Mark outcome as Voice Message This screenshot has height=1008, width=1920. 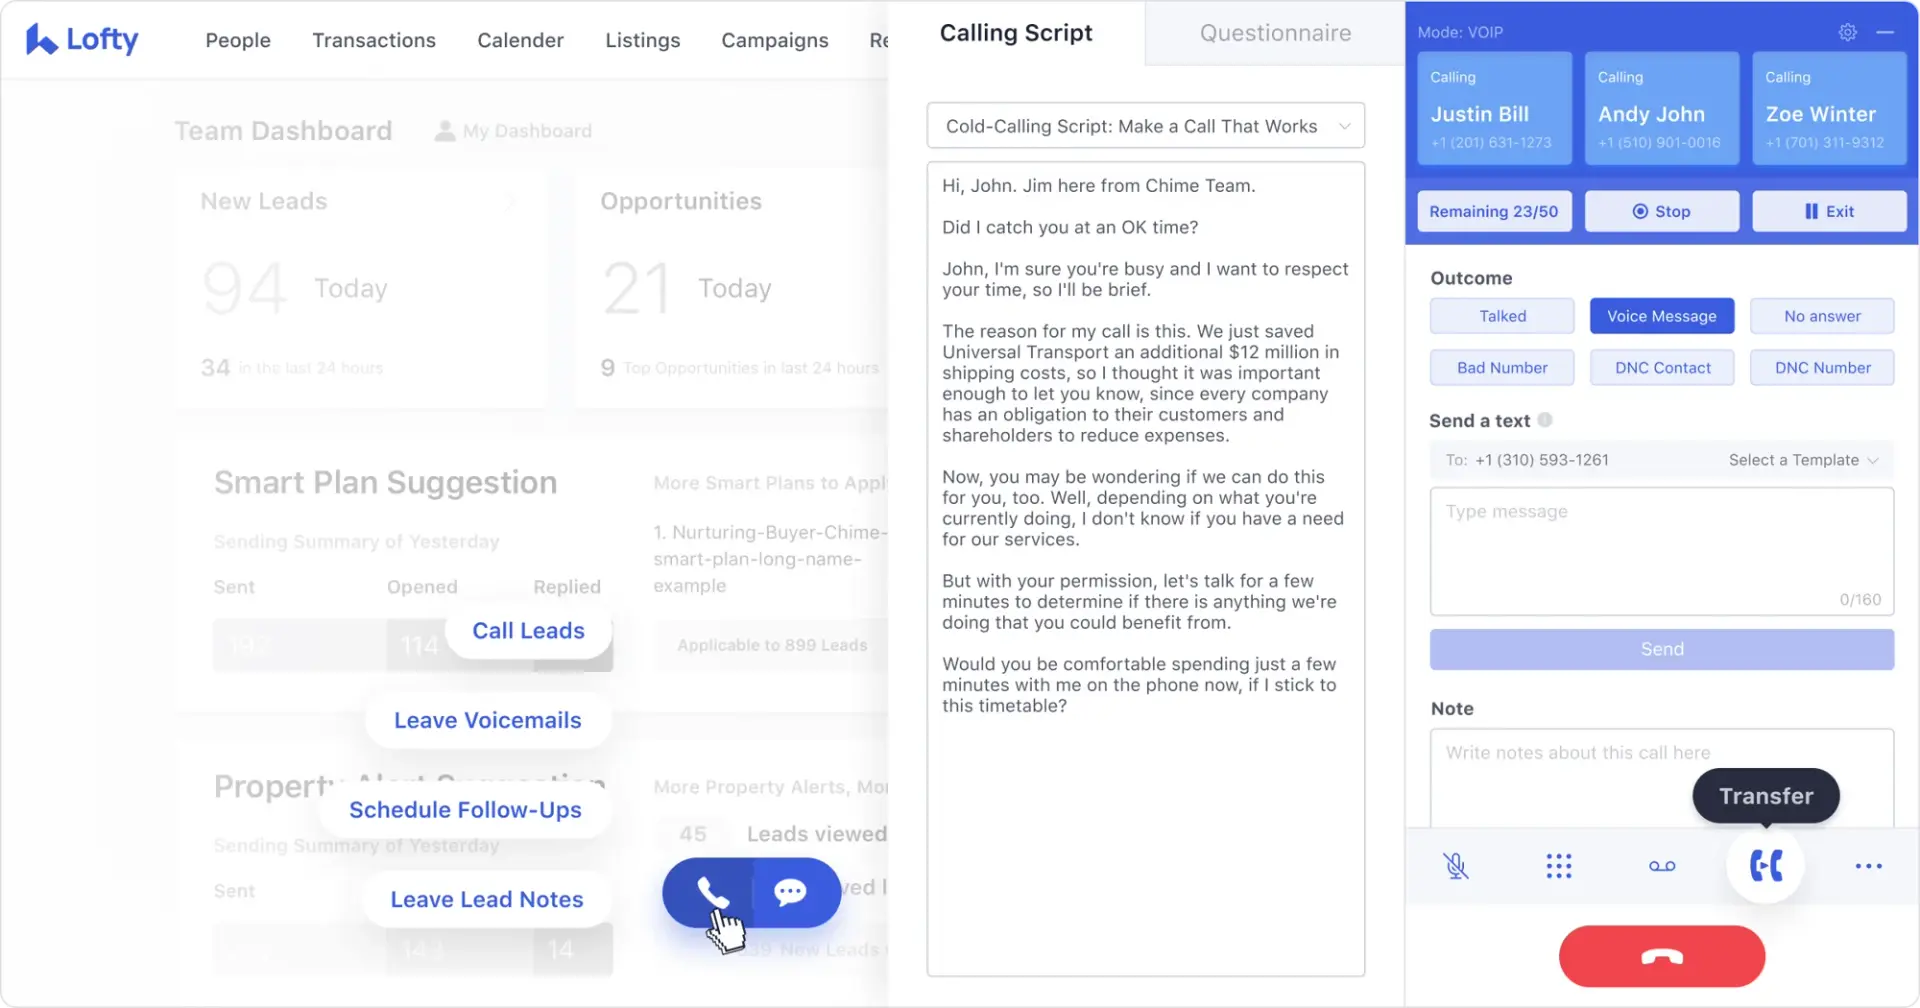1662,316
